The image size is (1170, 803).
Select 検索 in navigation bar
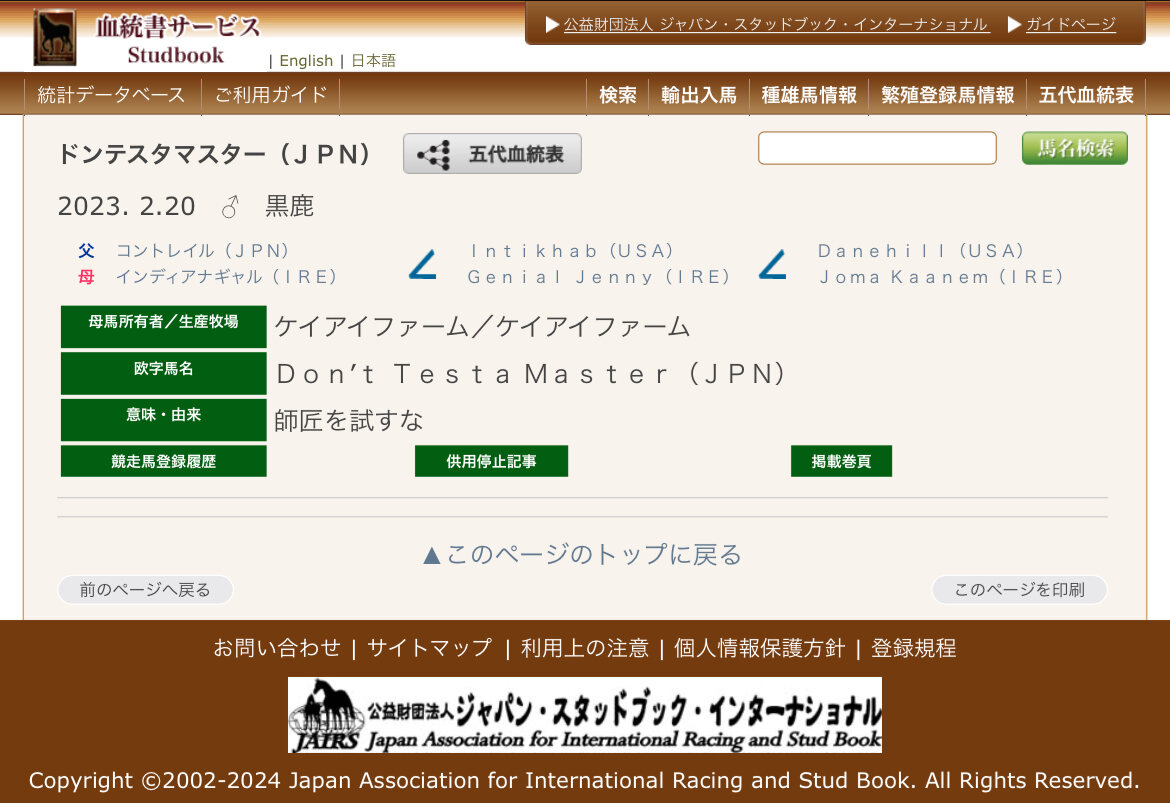[x=617, y=95]
